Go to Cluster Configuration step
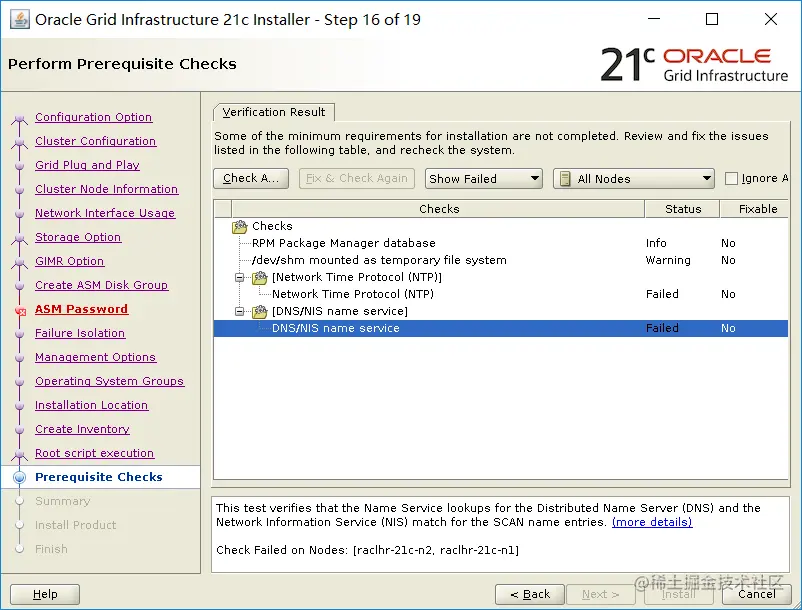The height and width of the screenshot is (610, 802). click(96, 141)
